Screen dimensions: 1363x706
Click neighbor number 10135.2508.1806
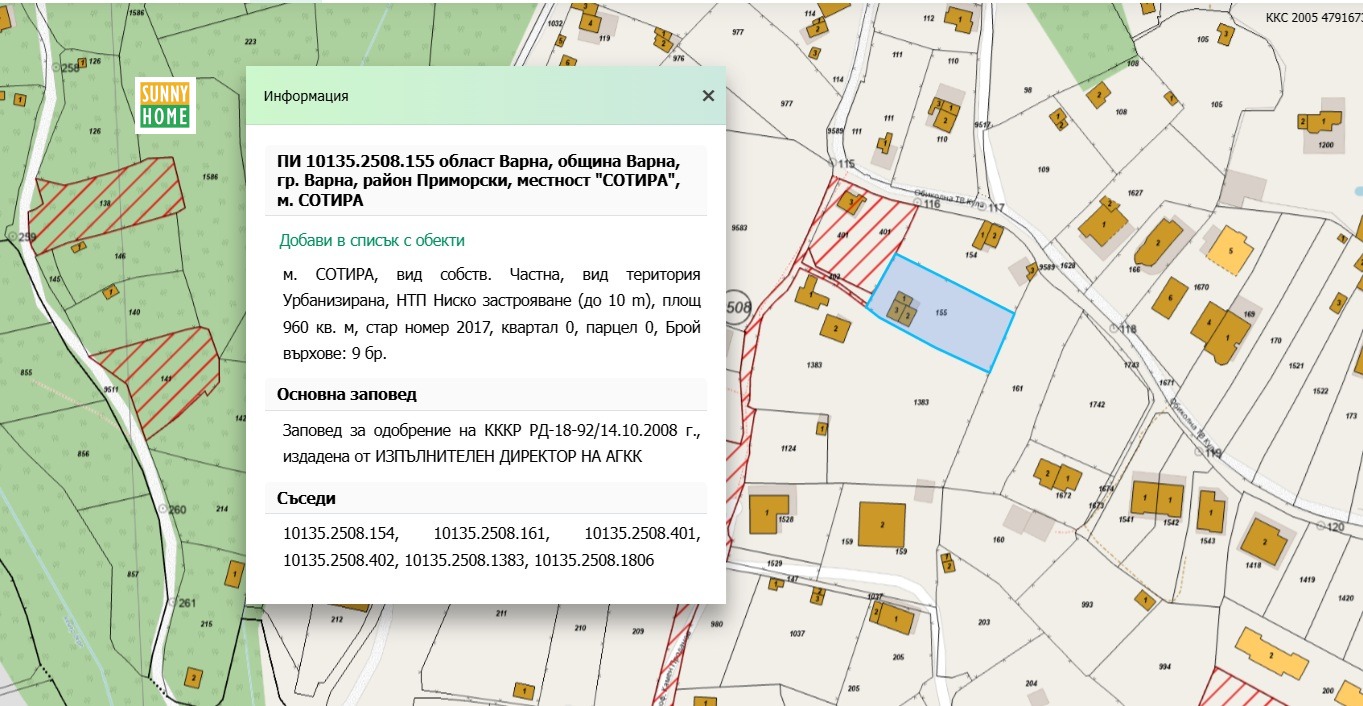594,561
